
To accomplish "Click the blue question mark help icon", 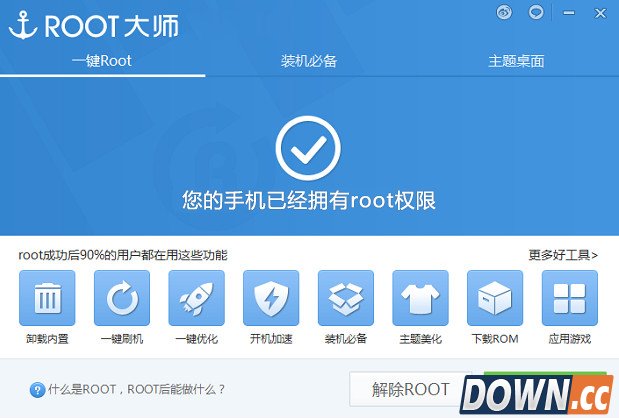I will (x=37, y=389).
